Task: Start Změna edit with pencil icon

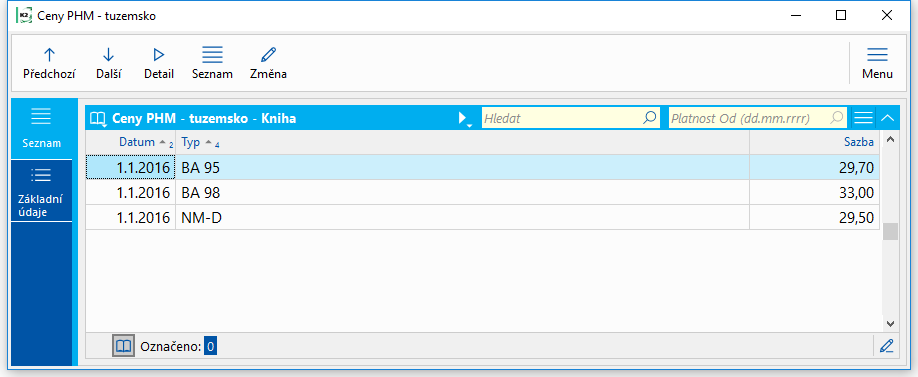Action: (x=268, y=63)
